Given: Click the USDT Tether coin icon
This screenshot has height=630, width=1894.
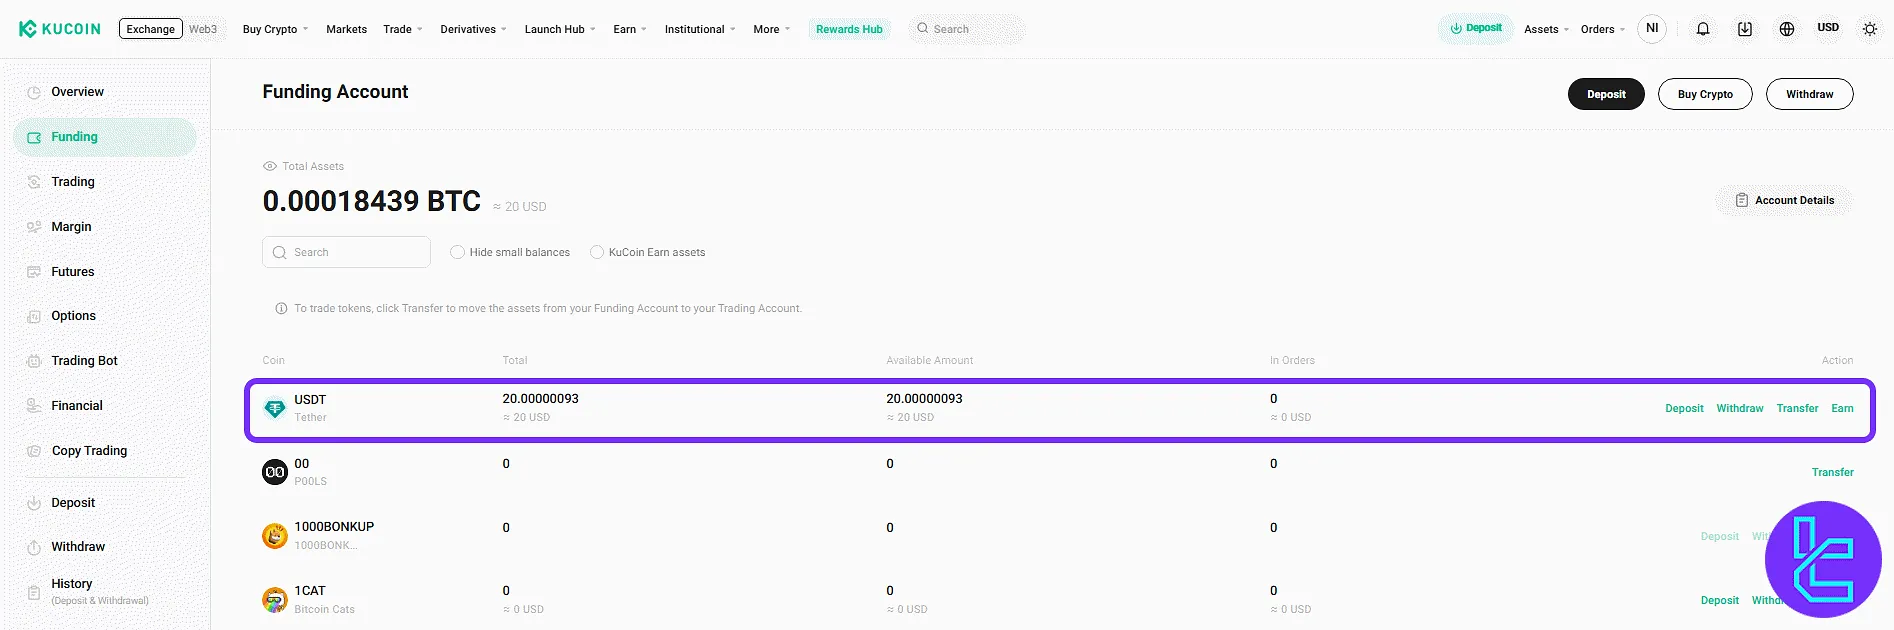Looking at the screenshot, I should [275, 408].
